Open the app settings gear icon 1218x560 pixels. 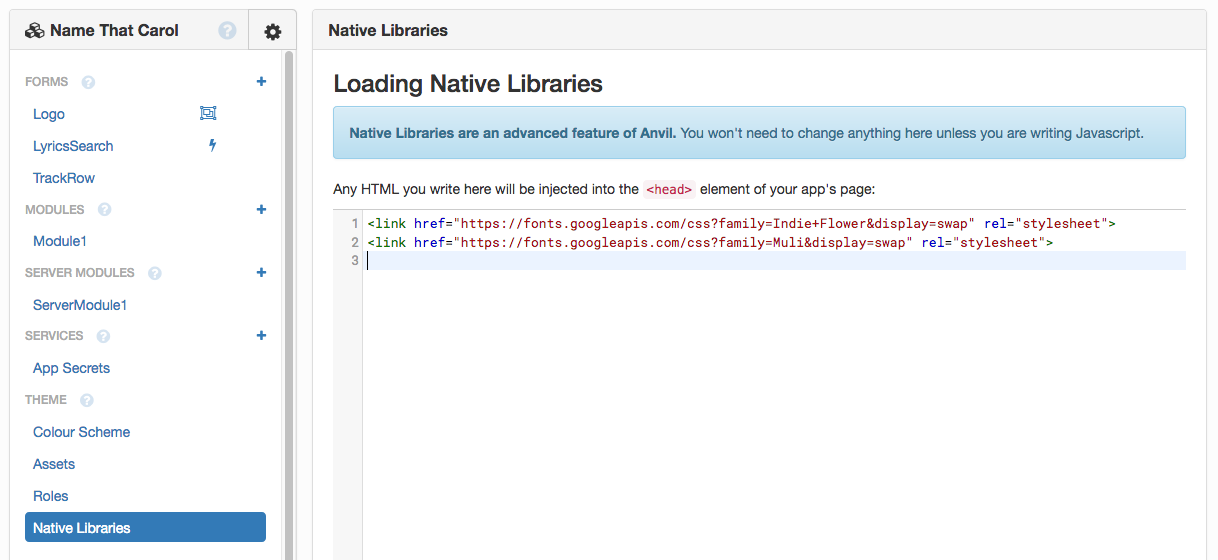point(272,31)
